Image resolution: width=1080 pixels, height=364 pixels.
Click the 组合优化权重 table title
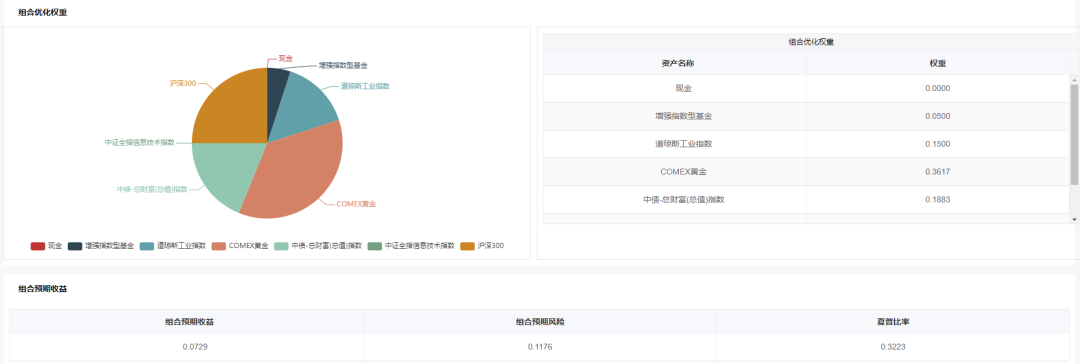(811, 42)
